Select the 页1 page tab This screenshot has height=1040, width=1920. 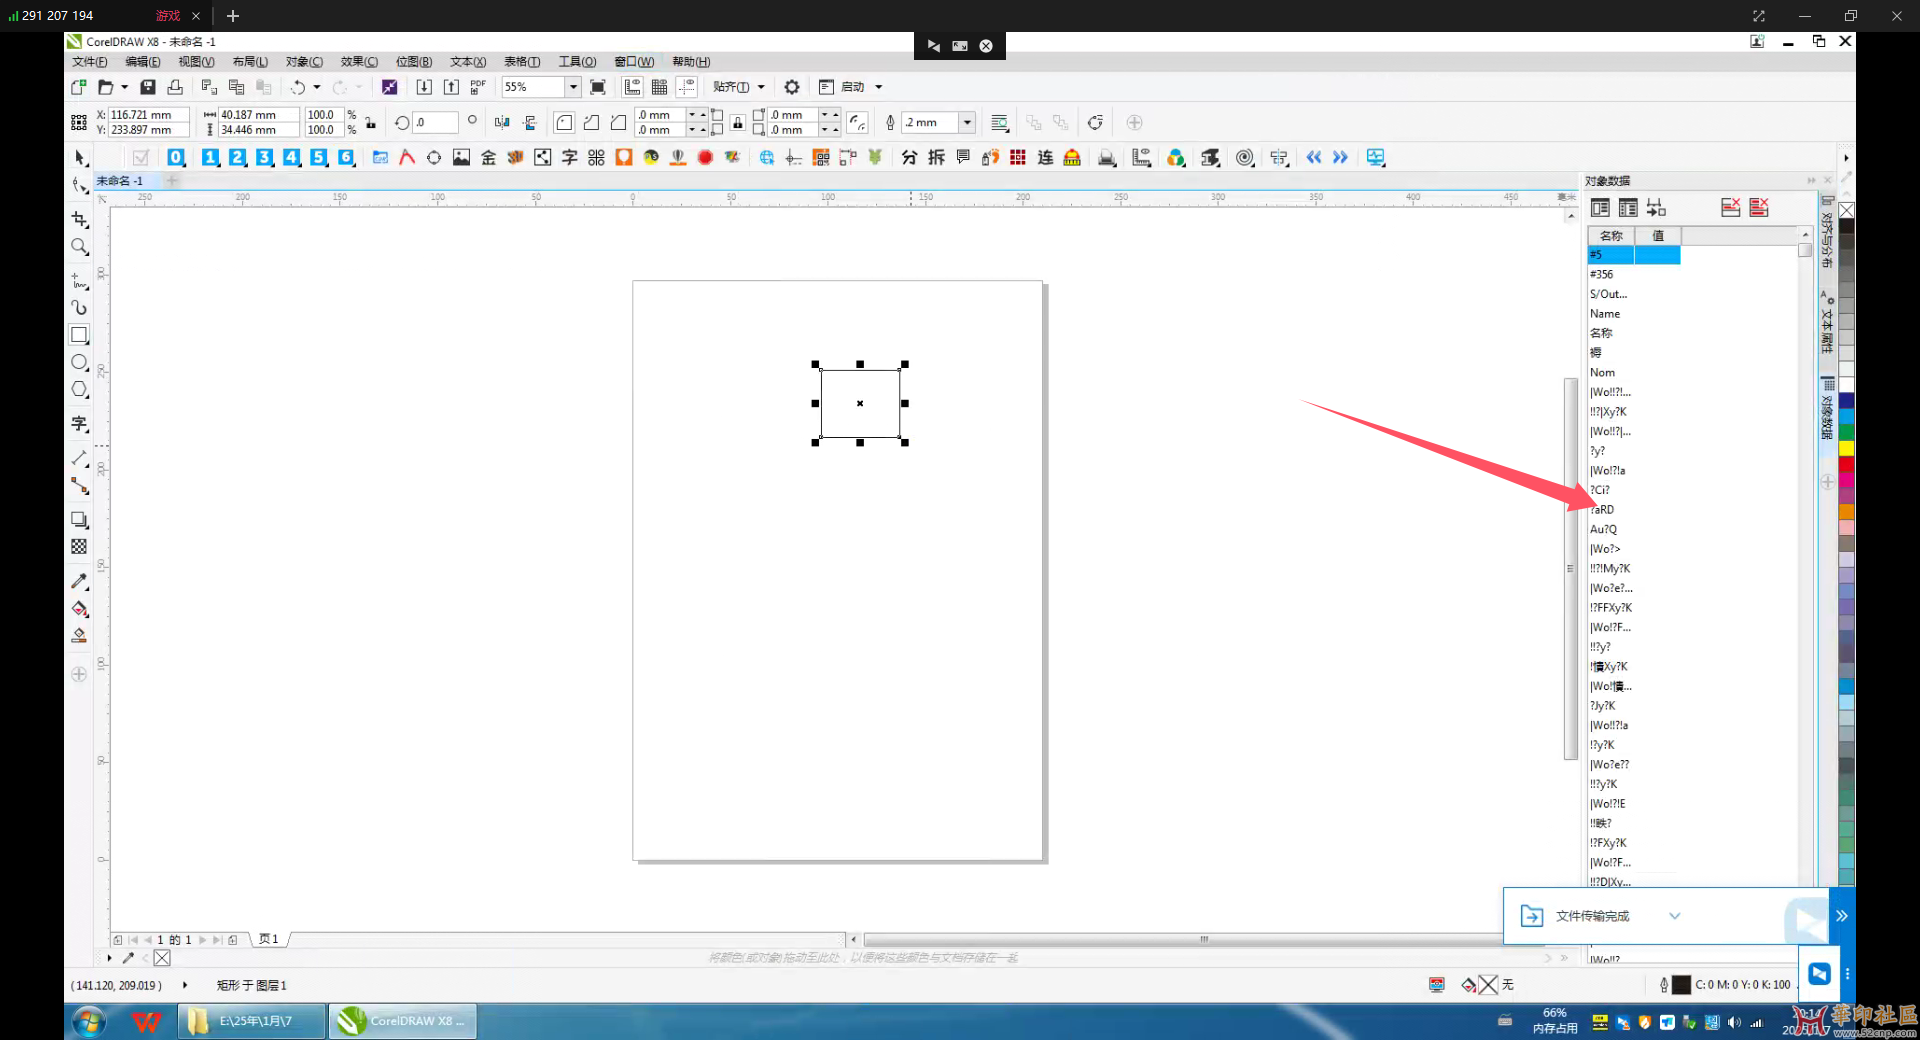pyautogui.click(x=269, y=939)
